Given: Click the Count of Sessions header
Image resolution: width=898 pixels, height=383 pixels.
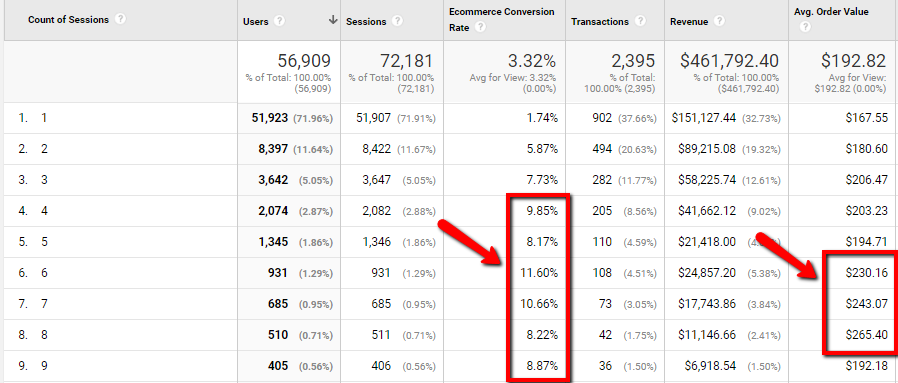Looking at the screenshot, I should pos(68,19).
